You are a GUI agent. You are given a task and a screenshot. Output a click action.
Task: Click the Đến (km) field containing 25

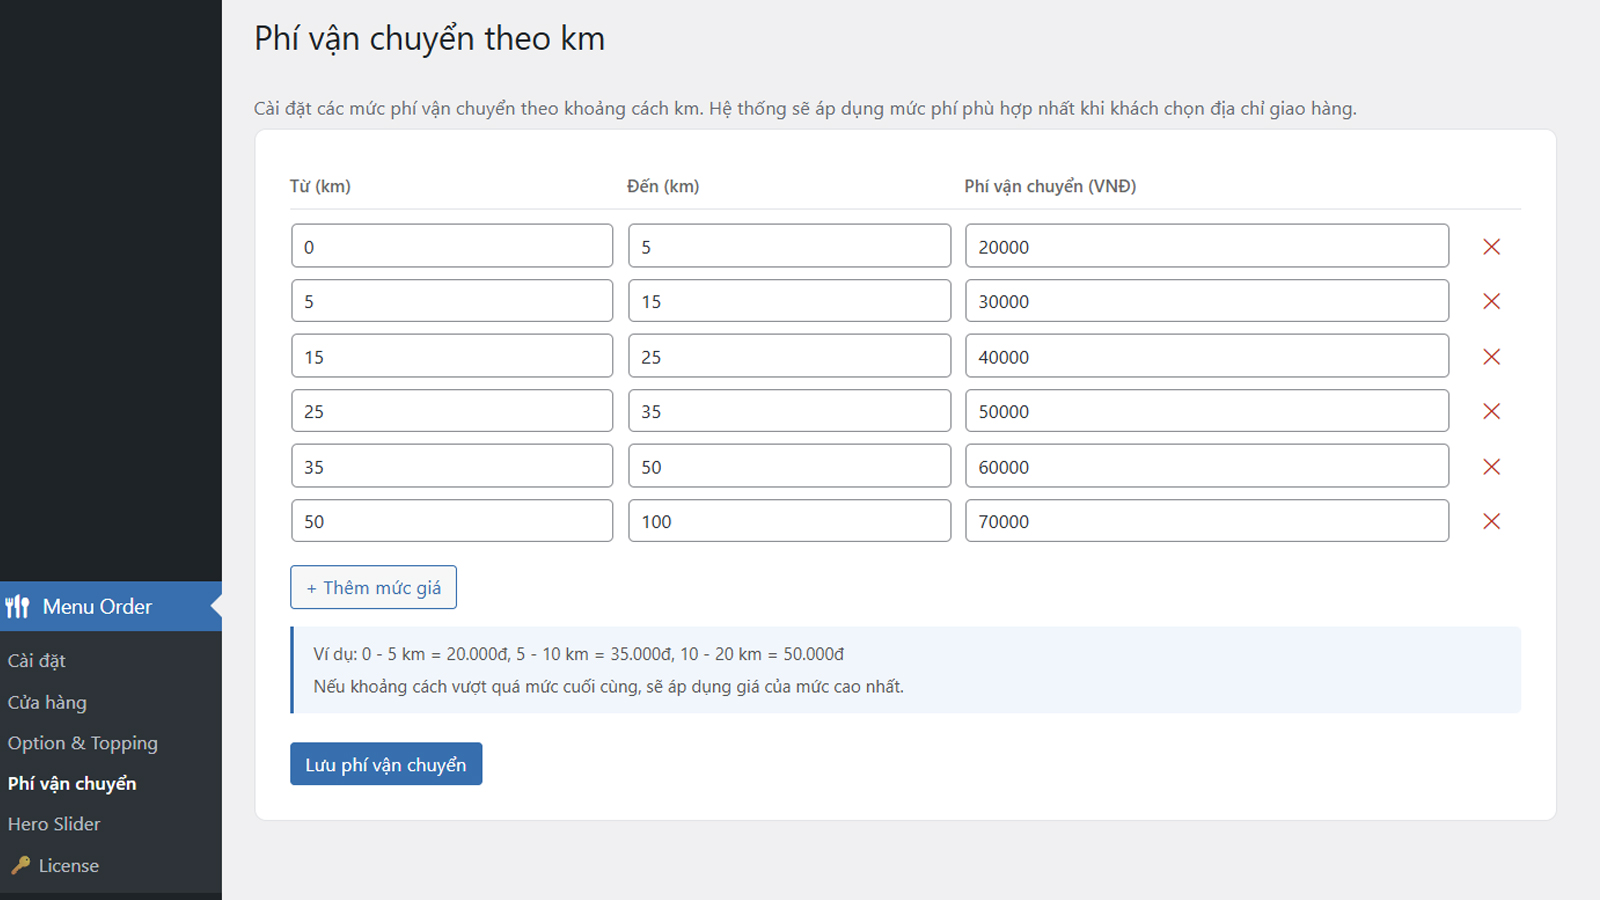[789, 356]
